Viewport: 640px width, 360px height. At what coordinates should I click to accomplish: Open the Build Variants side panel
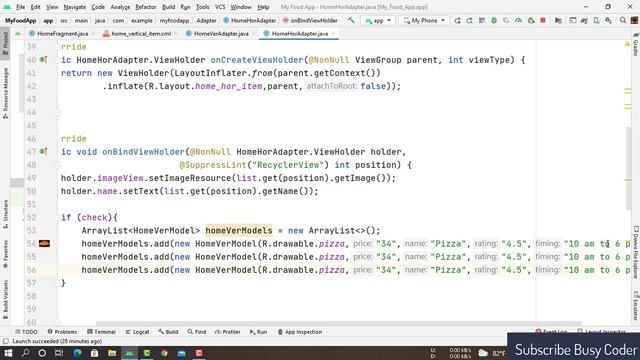tap(5, 299)
